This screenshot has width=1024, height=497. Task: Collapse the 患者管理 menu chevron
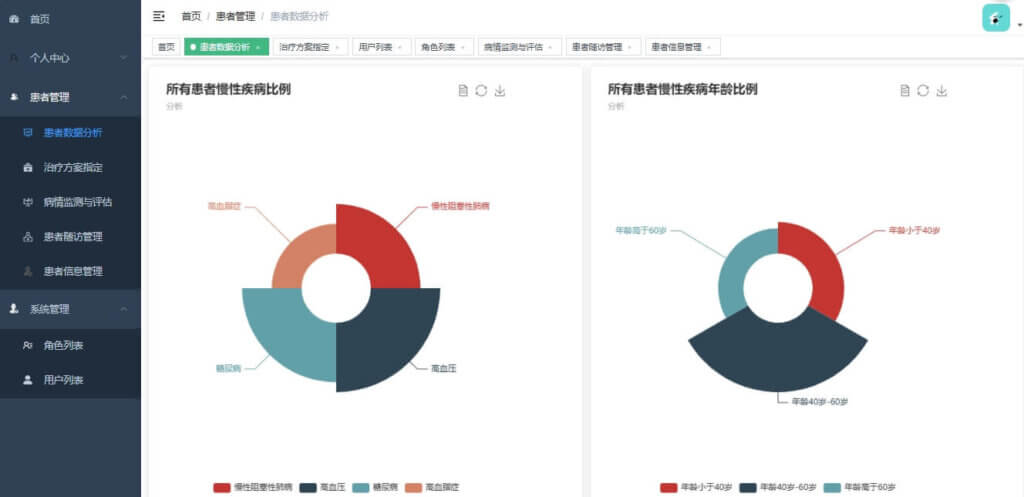124,97
